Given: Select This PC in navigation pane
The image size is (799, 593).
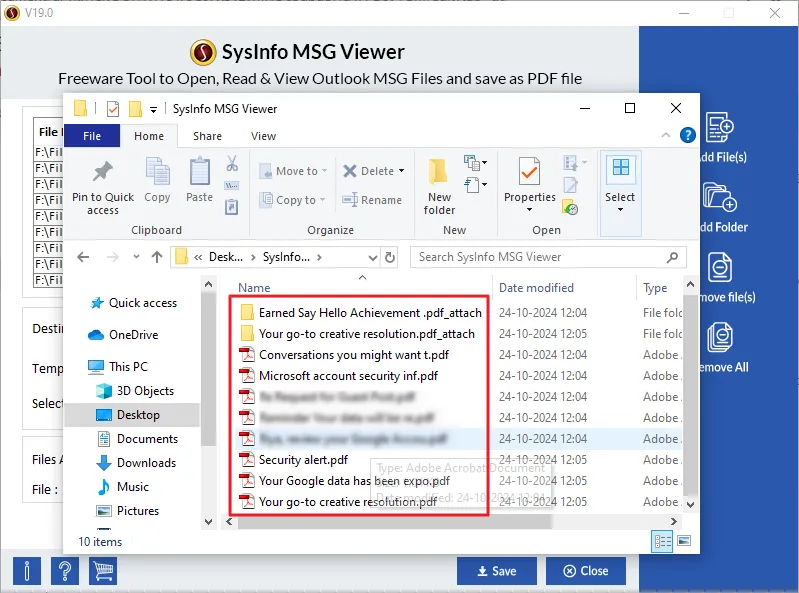Looking at the screenshot, I should (118, 367).
